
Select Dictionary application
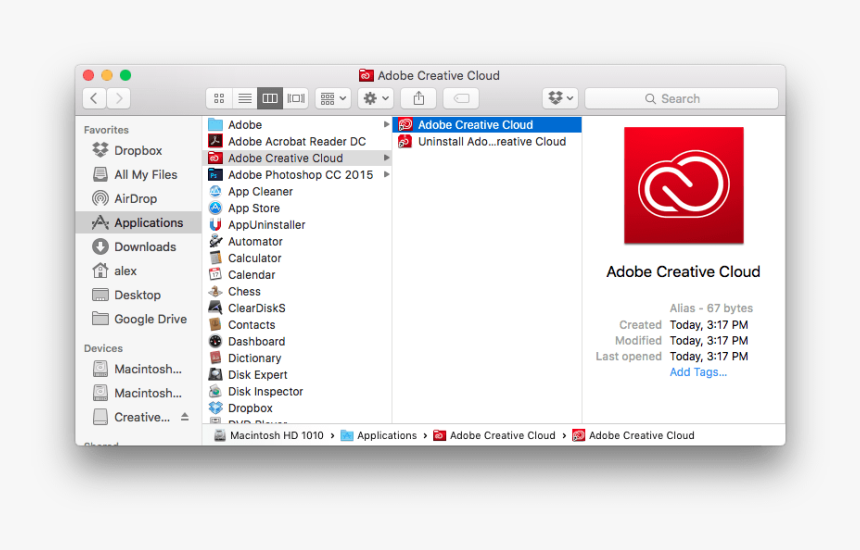click(296, 358)
